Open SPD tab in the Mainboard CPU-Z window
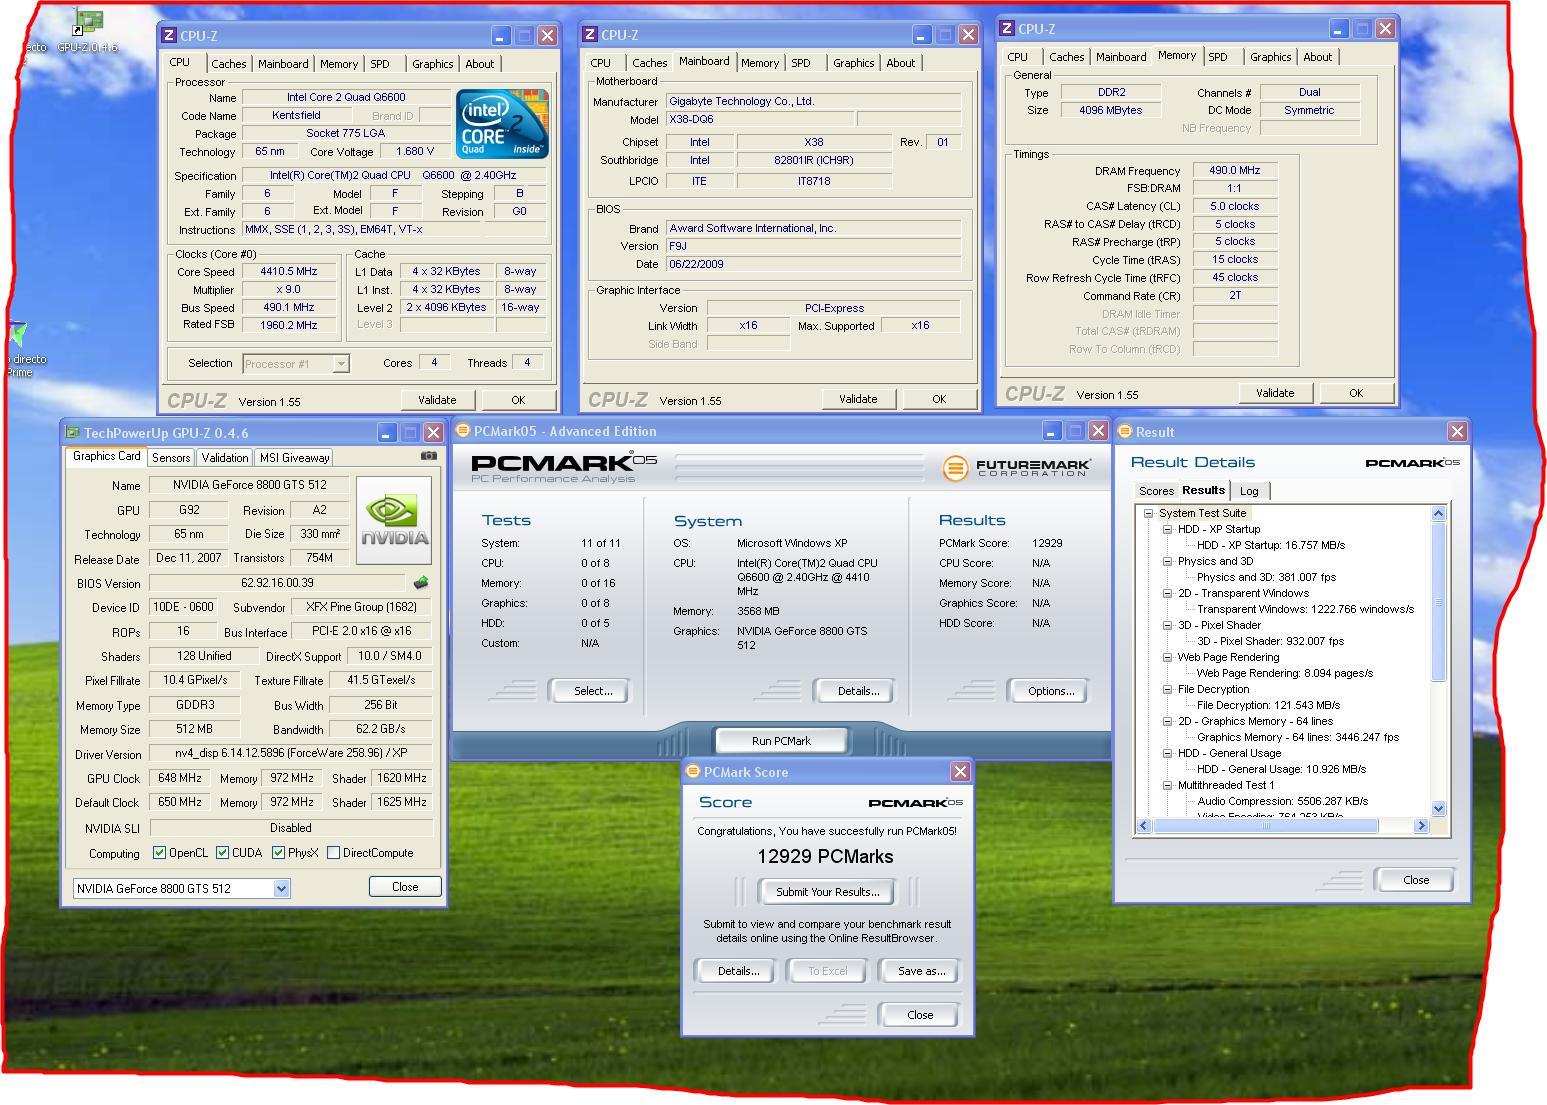This screenshot has height=1105, width=1547. coord(801,63)
